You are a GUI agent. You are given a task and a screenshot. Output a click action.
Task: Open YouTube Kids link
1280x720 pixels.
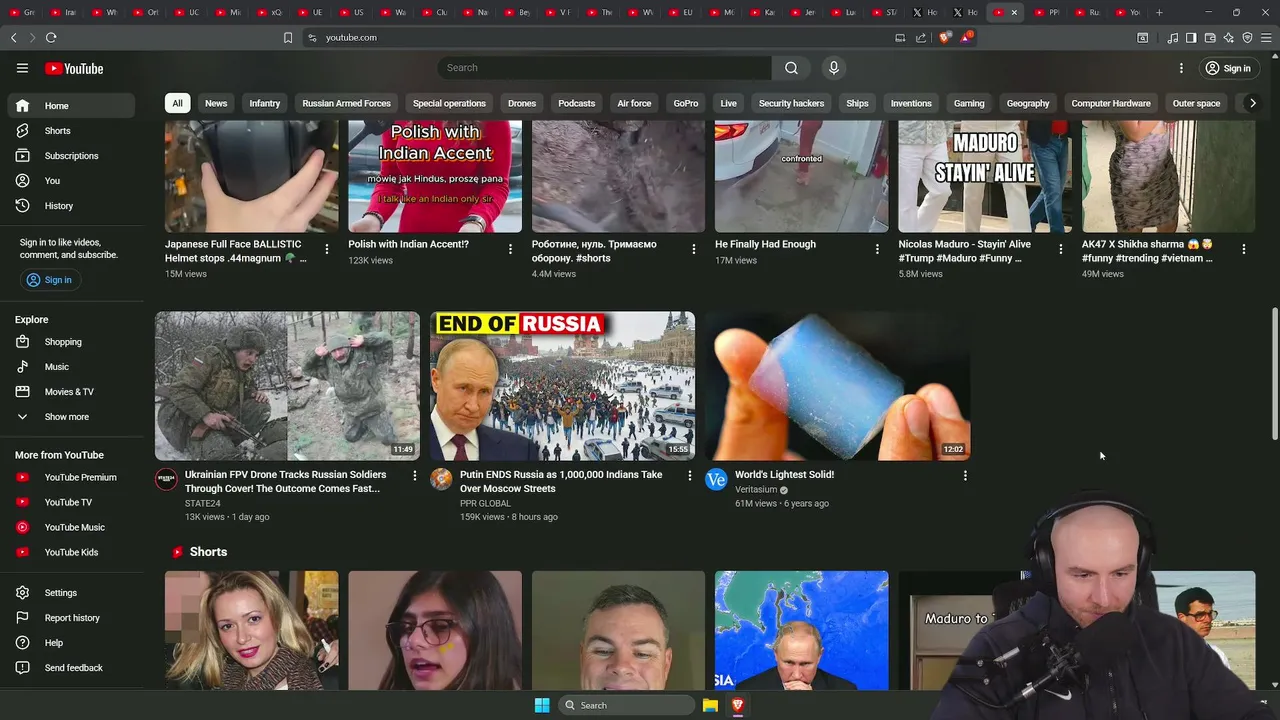point(70,553)
